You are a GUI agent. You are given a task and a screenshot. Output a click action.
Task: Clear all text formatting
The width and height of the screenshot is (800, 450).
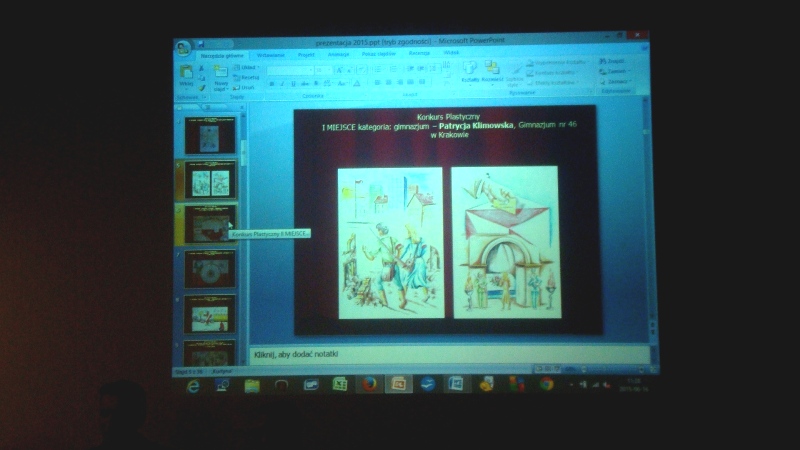[362, 70]
